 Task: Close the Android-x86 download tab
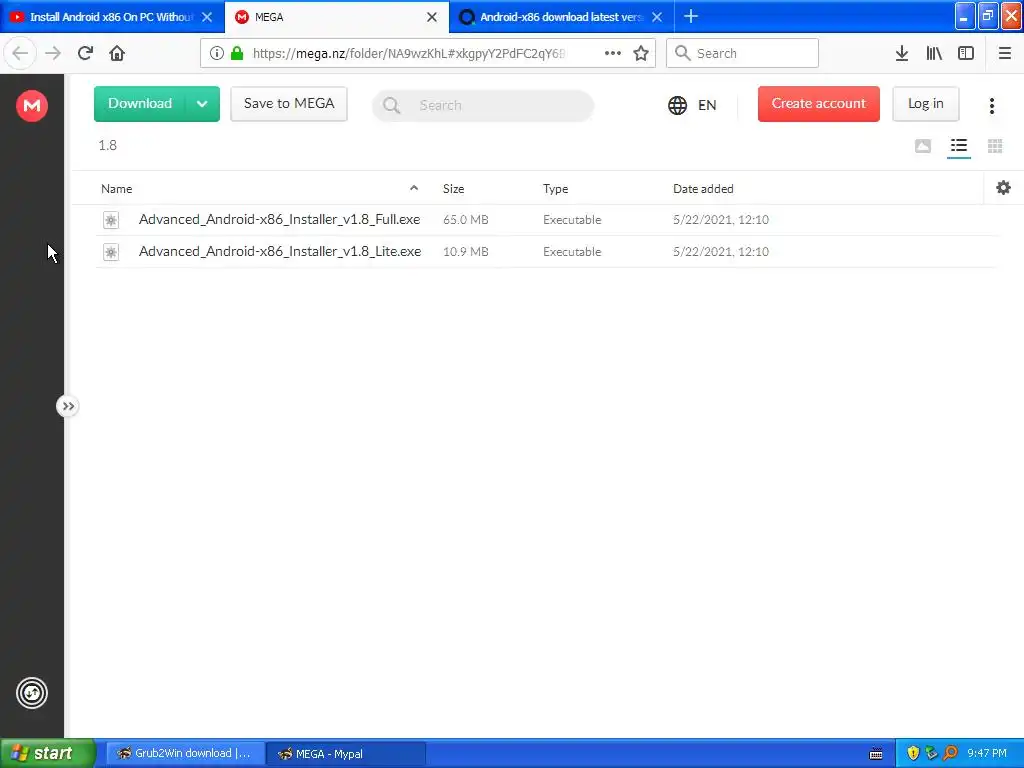[x=657, y=17]
